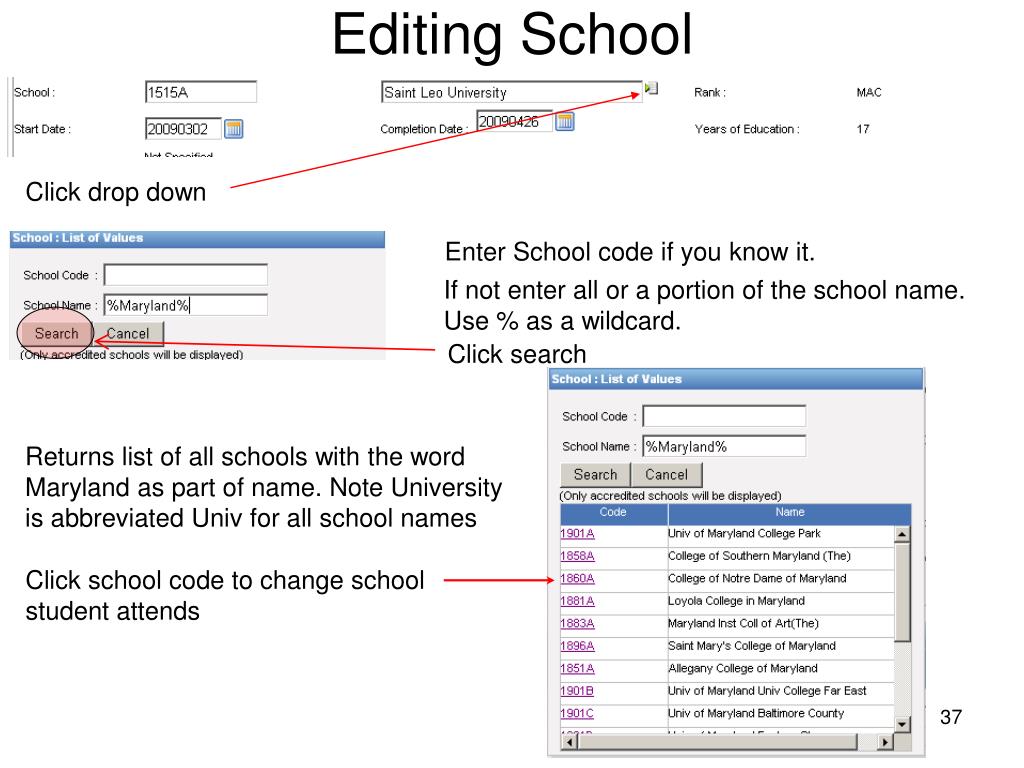The image size is (1024, 768).
Task: Click the Name column header
Action: coord(790,513)
